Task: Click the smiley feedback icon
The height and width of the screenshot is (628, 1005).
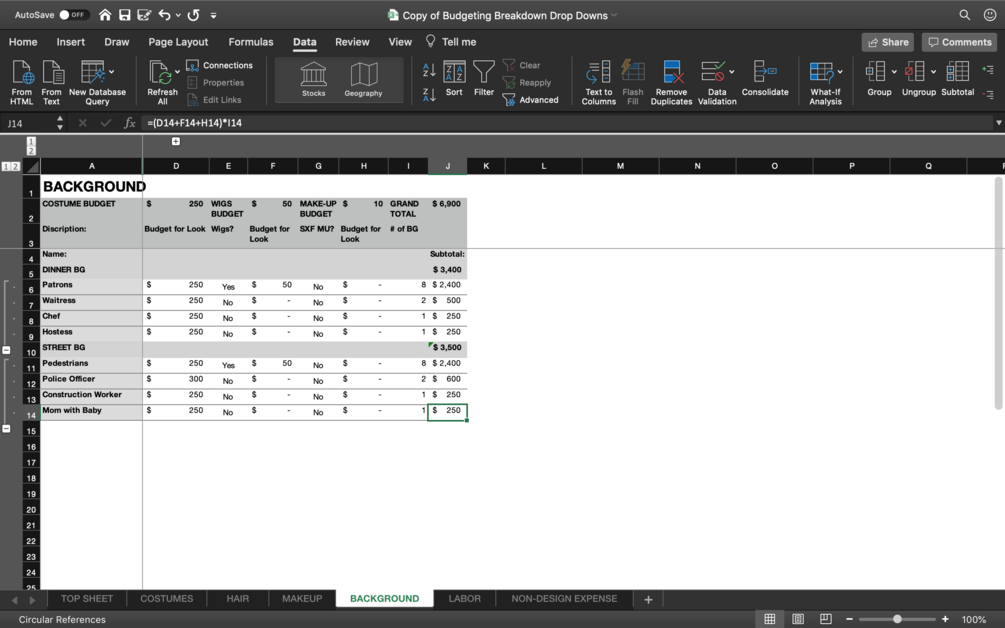Action: click(x=990, y=15)
